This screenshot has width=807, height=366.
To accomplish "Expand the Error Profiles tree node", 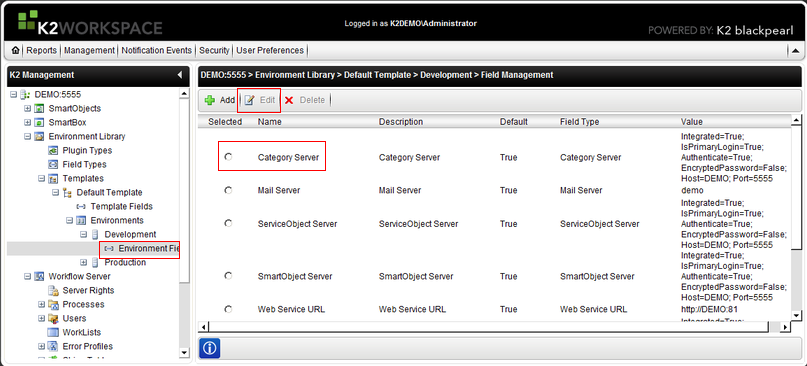I will 41,346.
